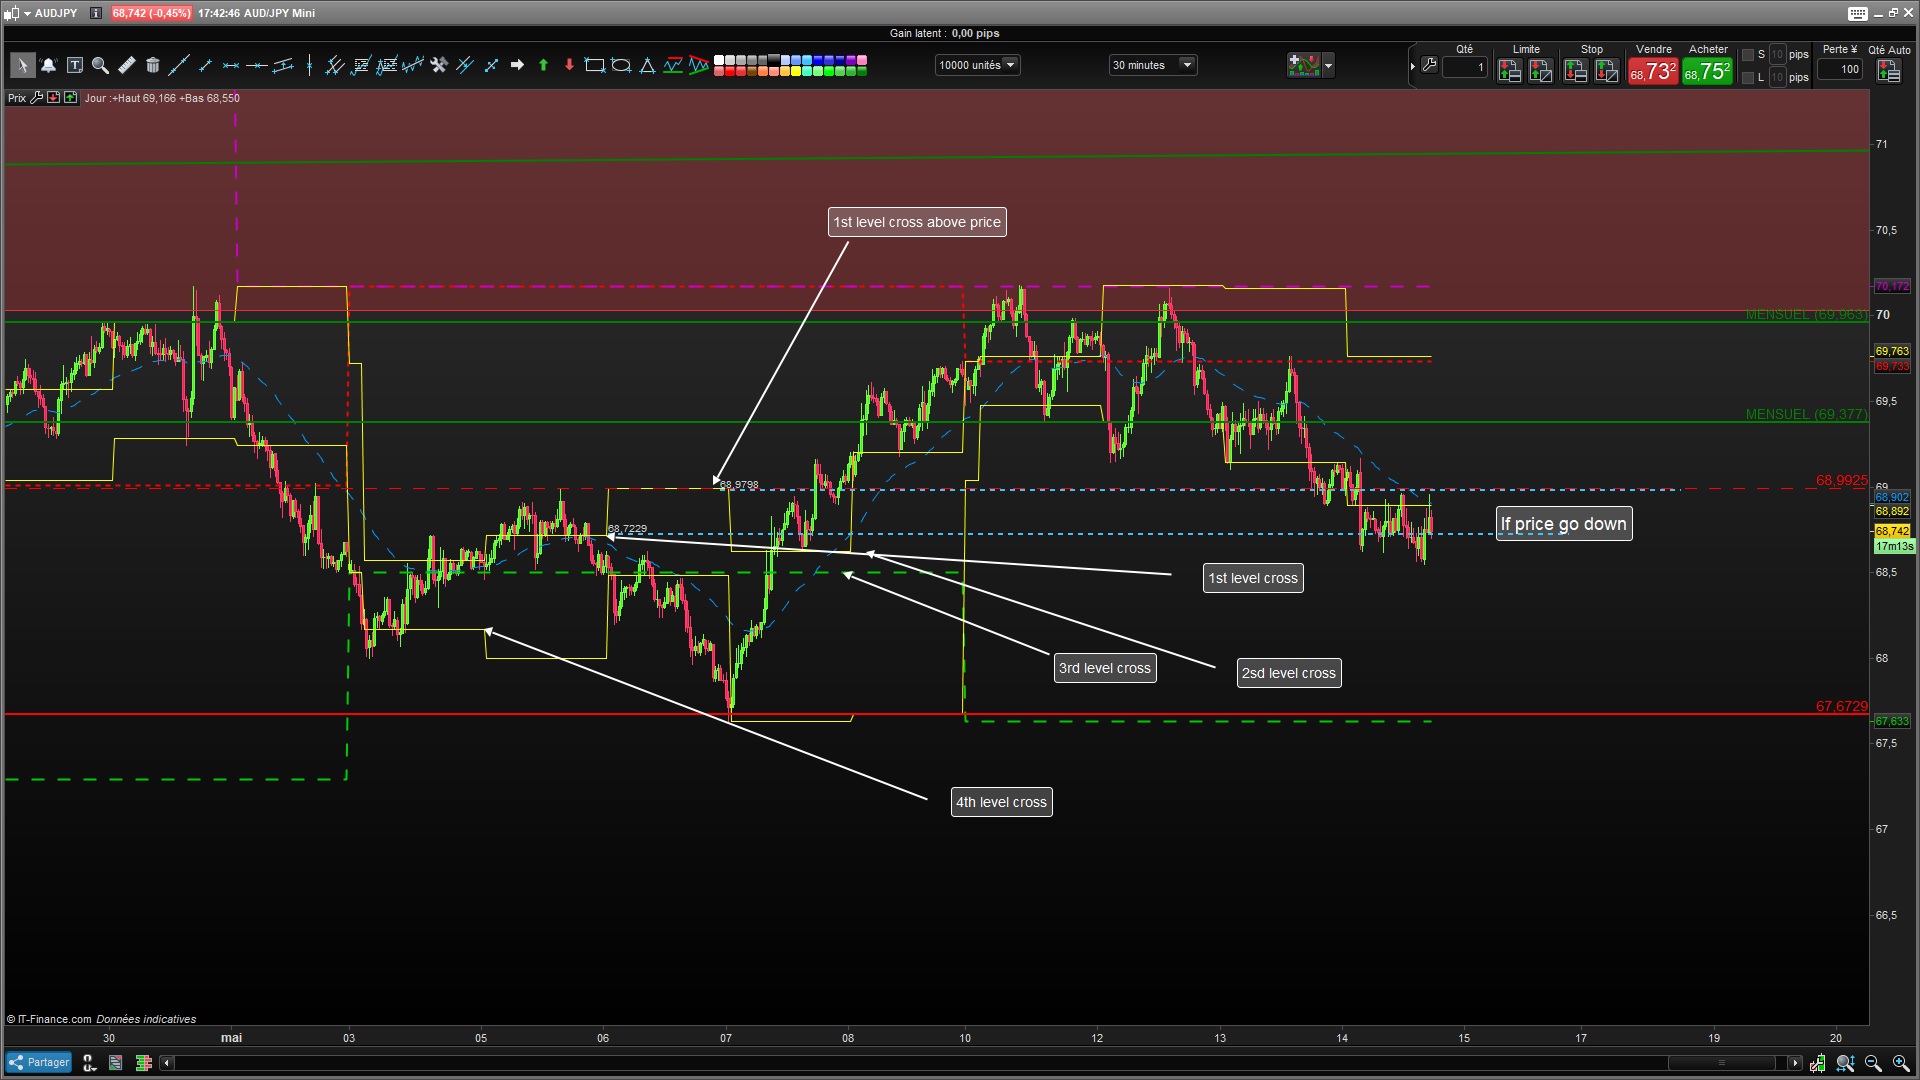
Task: Click the Qté quantity input field
Action: tap(1465, 67)
